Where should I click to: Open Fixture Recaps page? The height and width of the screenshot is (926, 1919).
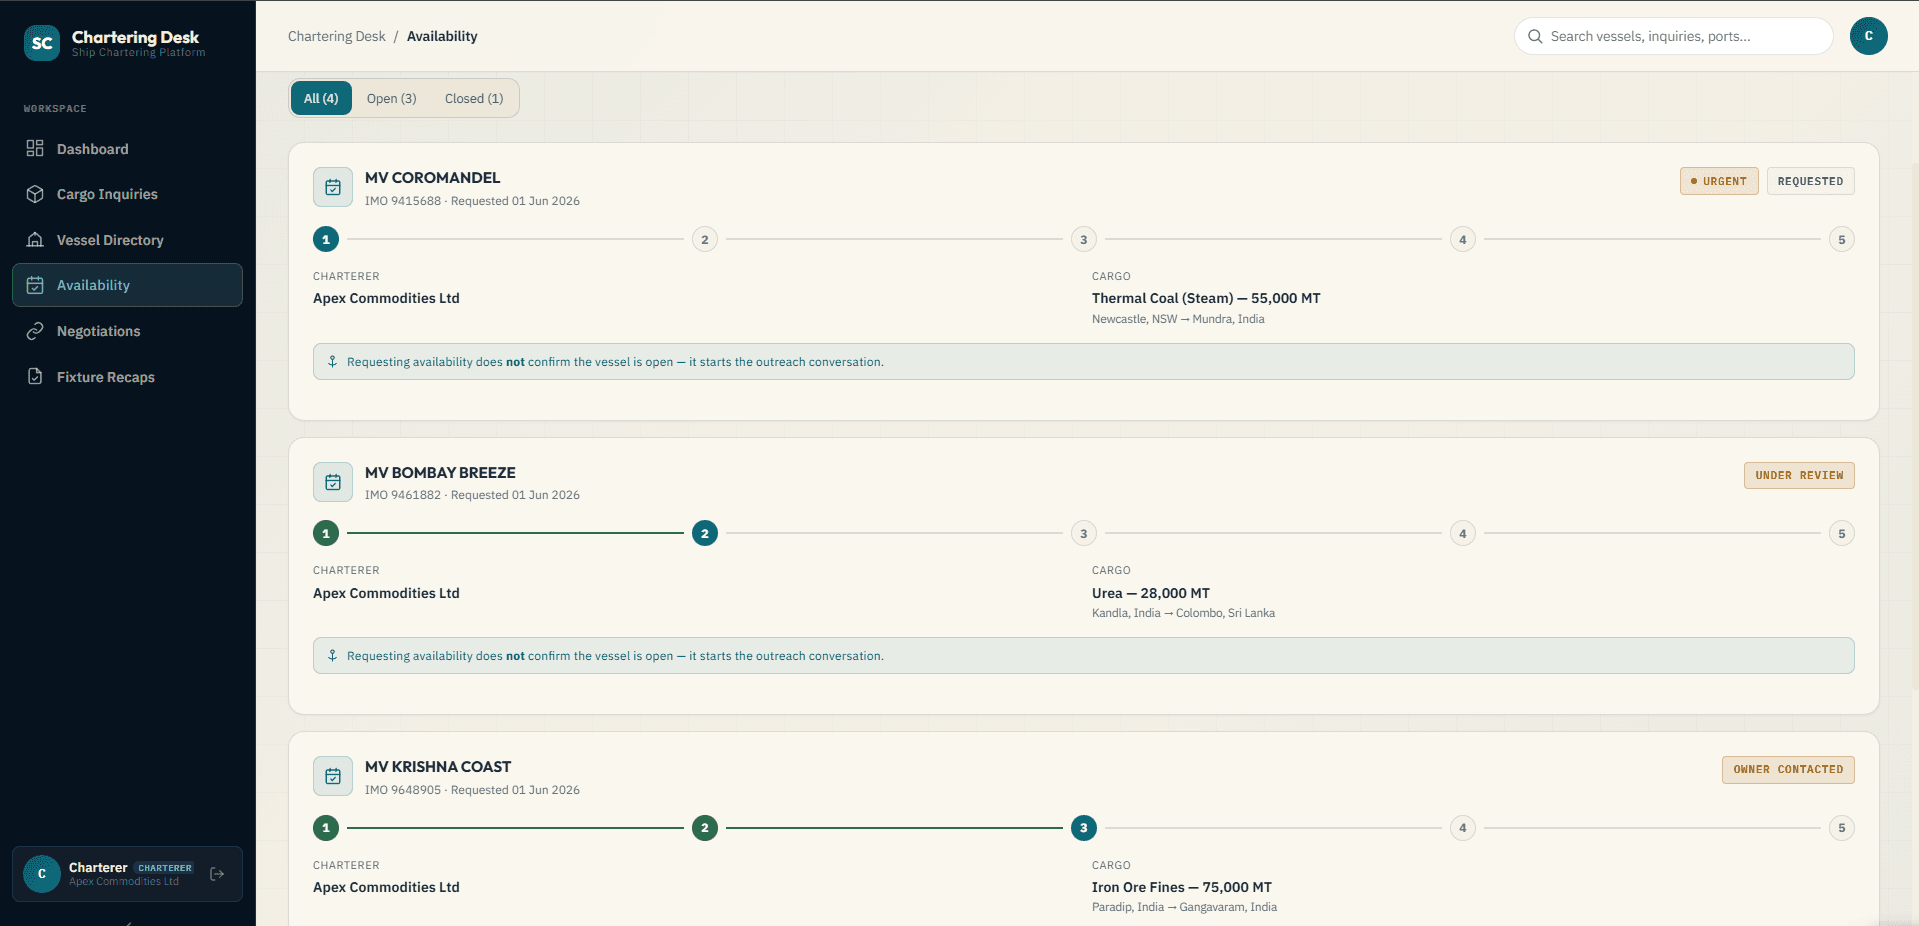(x=127, y=377)
